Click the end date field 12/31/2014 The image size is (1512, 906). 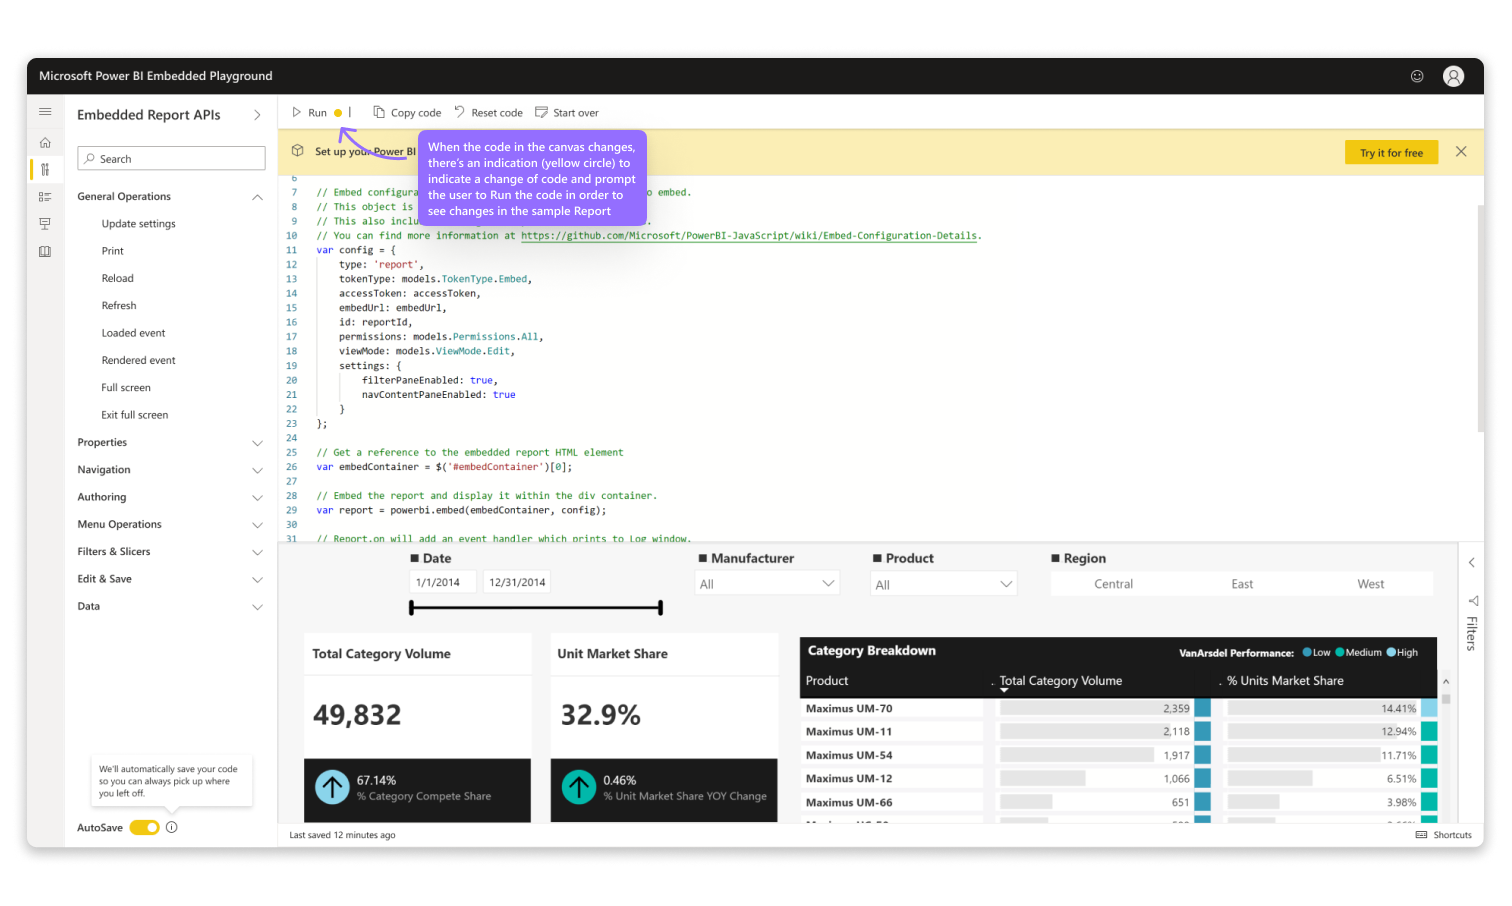coord(517,582)
